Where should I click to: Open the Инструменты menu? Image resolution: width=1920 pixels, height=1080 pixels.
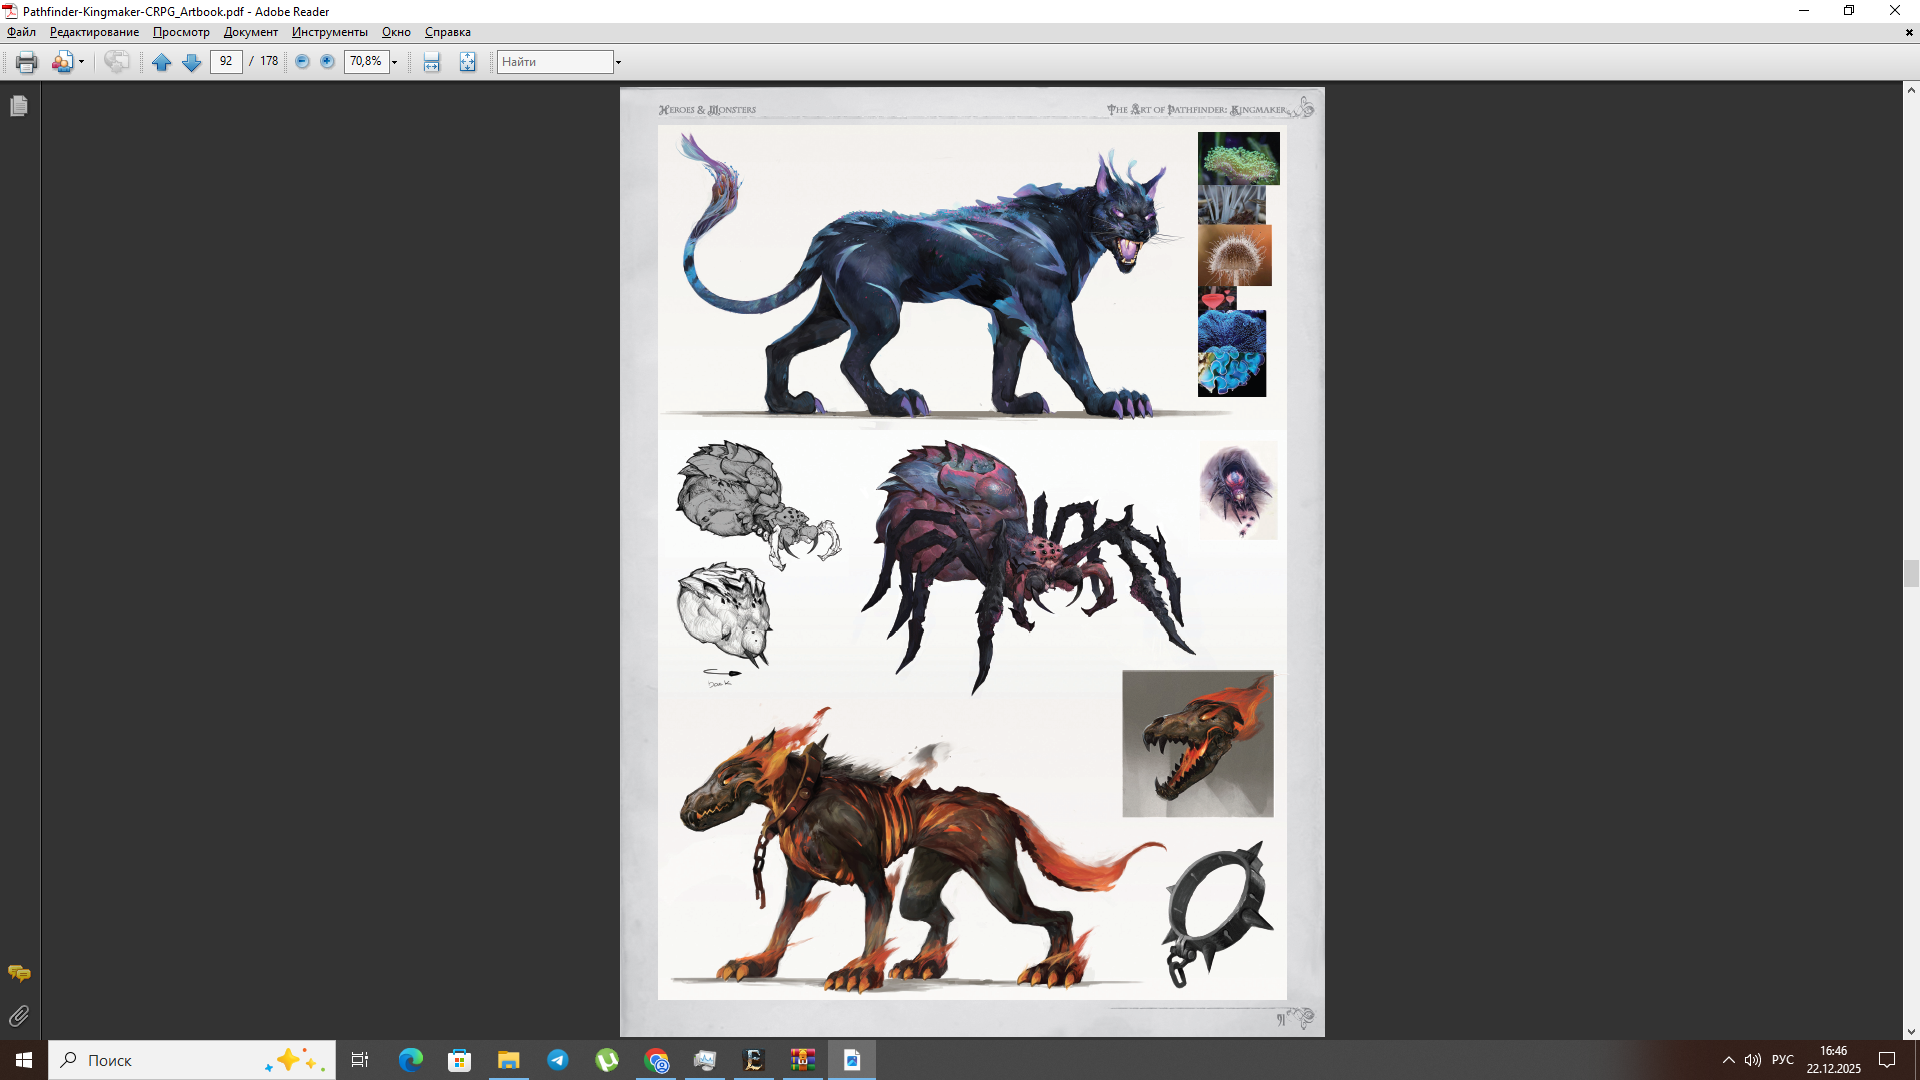coord(329,32)
